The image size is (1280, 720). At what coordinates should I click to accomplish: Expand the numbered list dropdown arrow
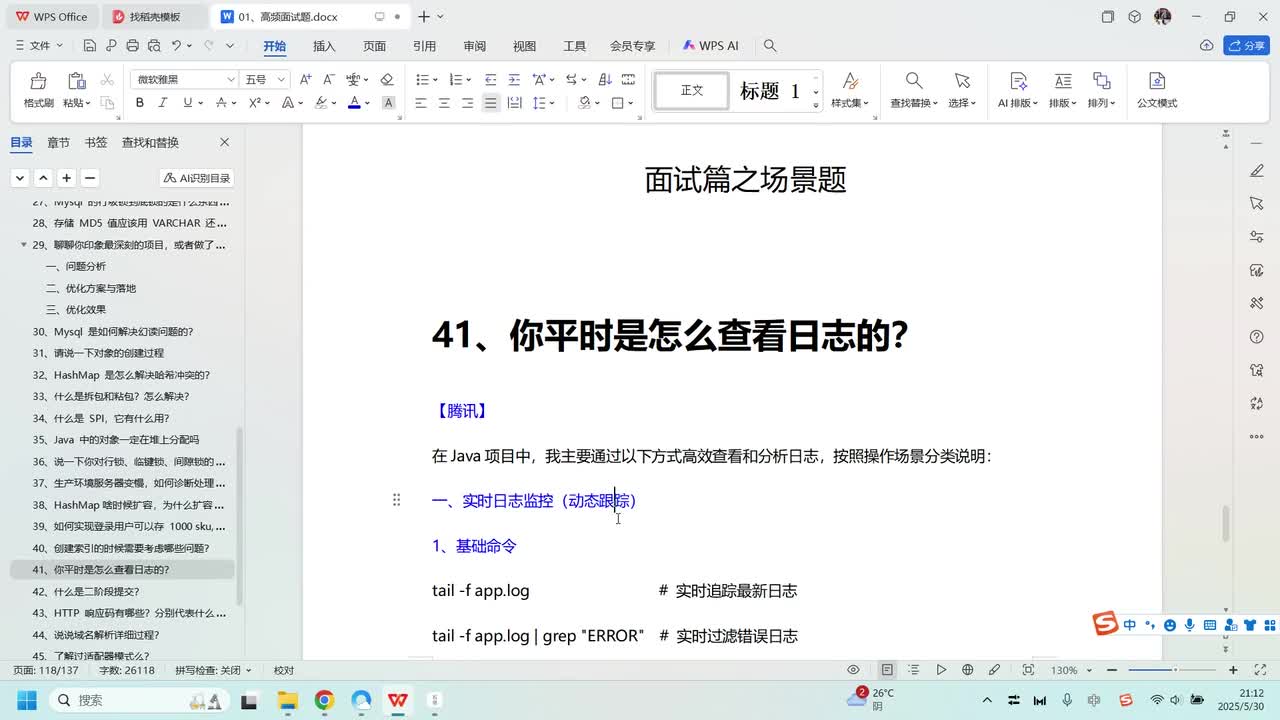468,79
